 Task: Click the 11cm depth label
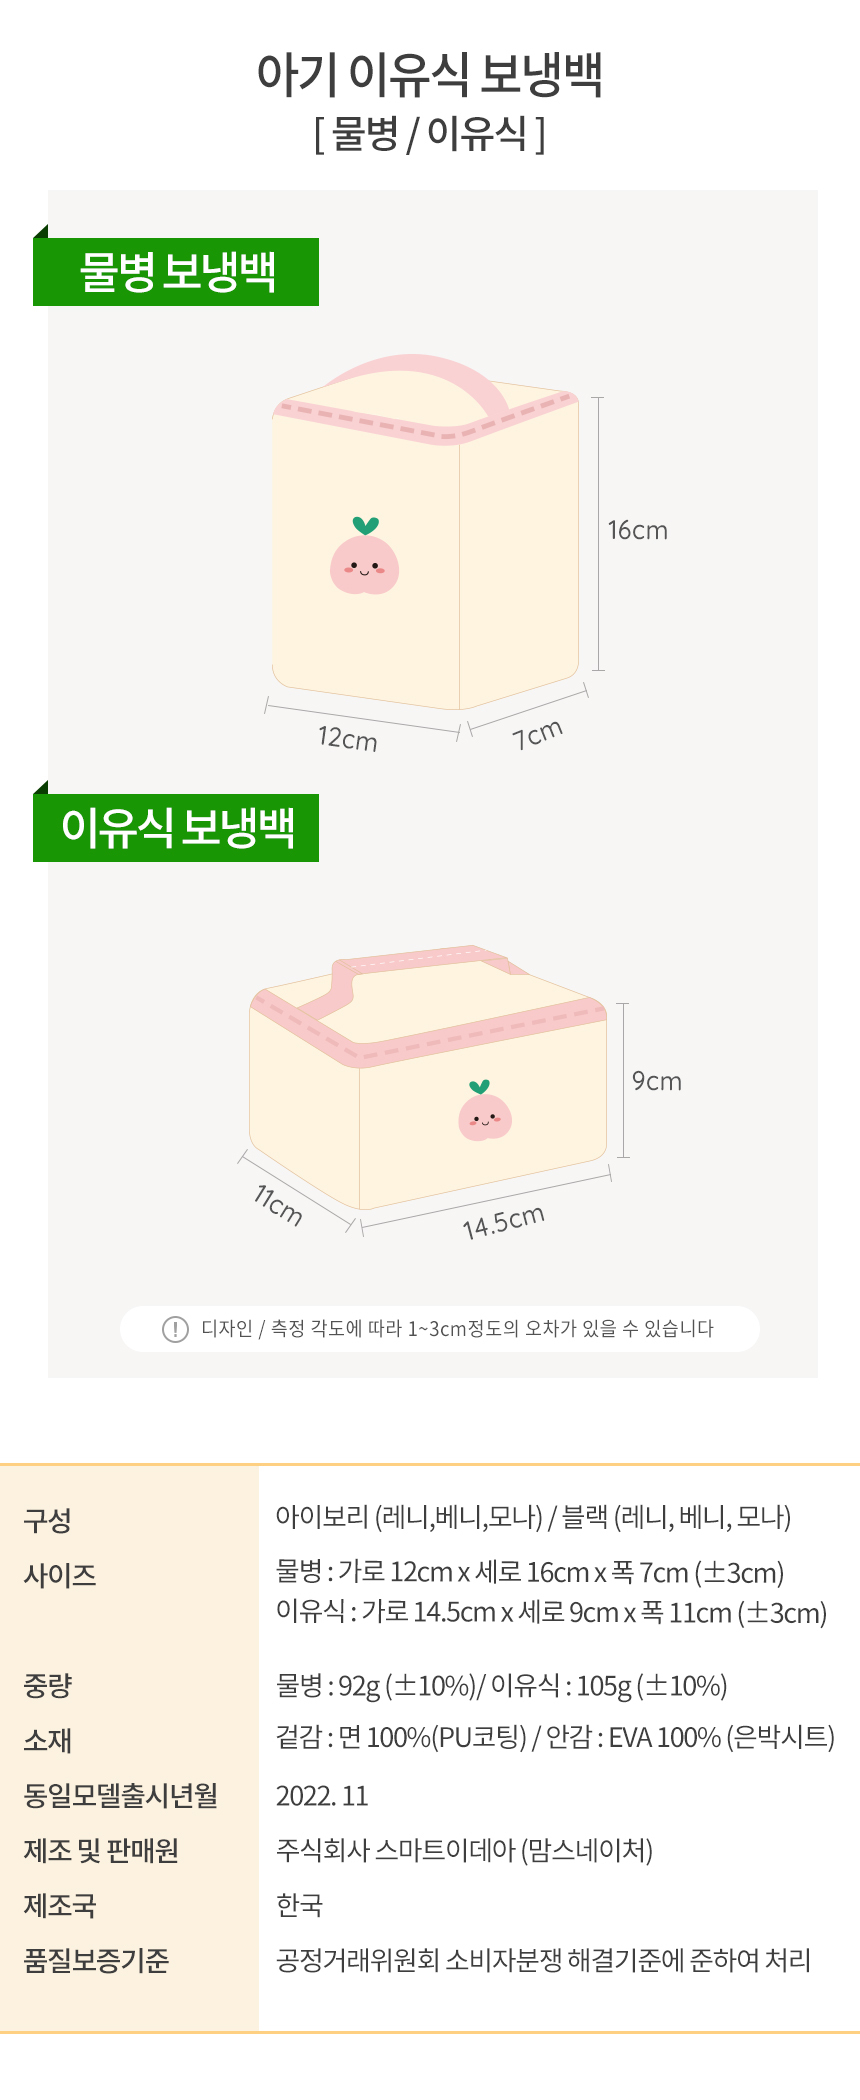coord(278,1204)
